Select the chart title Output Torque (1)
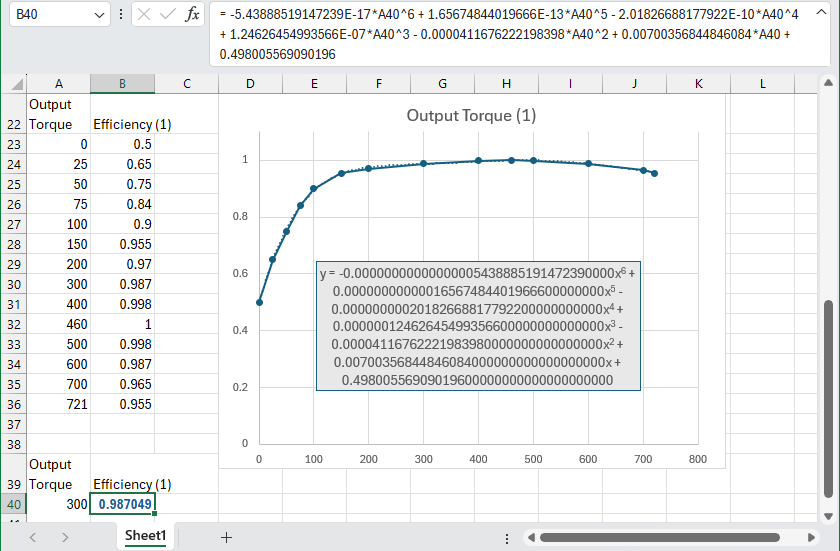 click(x=471, y=116)
